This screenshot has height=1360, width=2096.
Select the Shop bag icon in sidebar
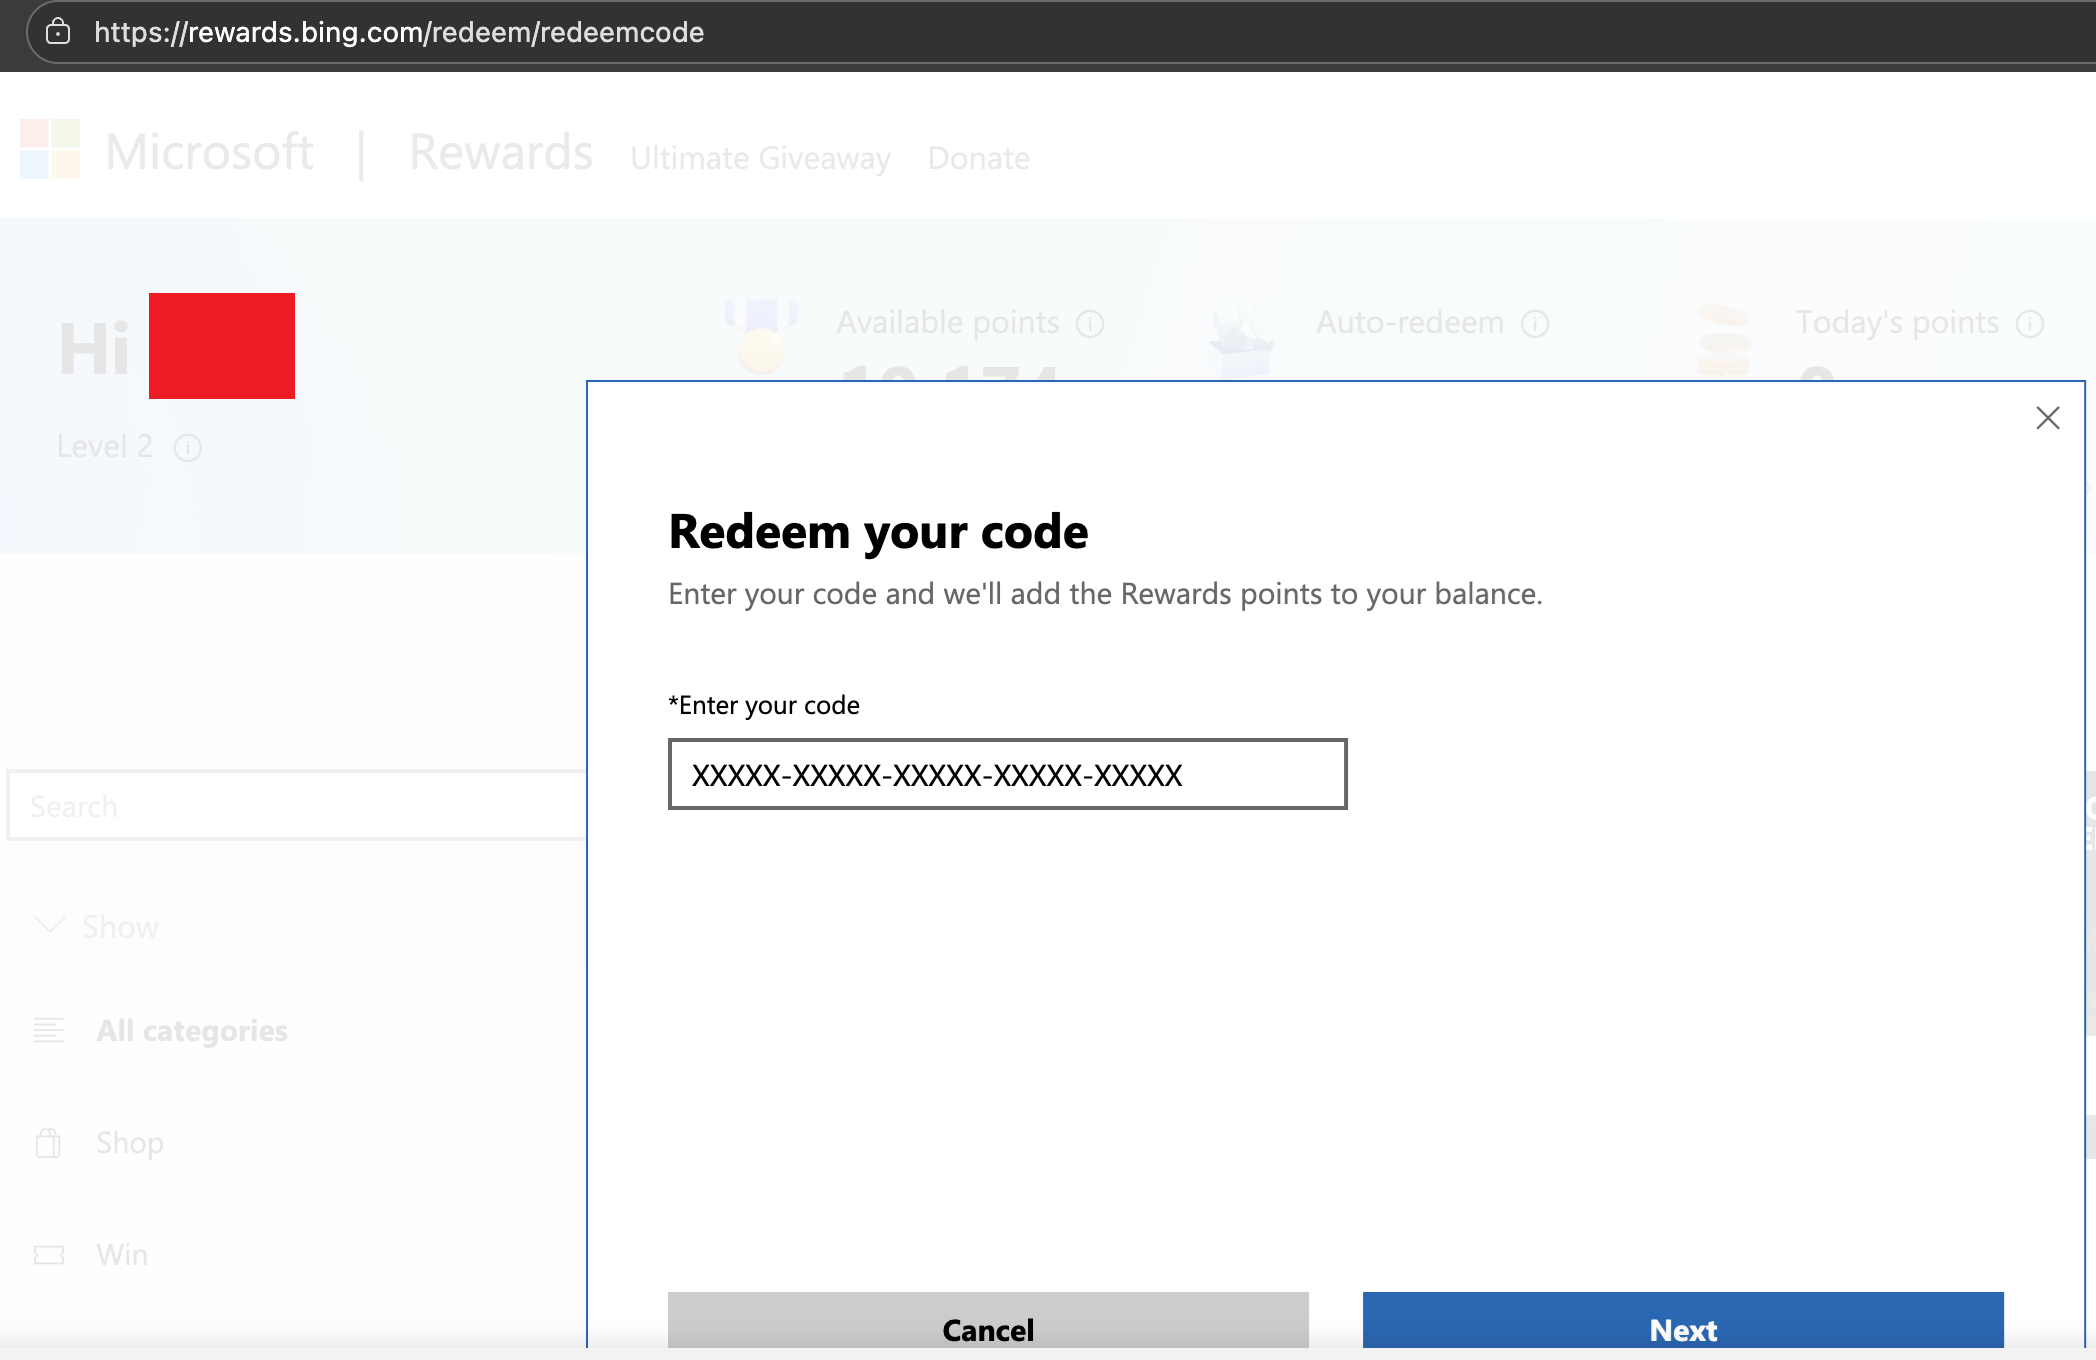49,1142
